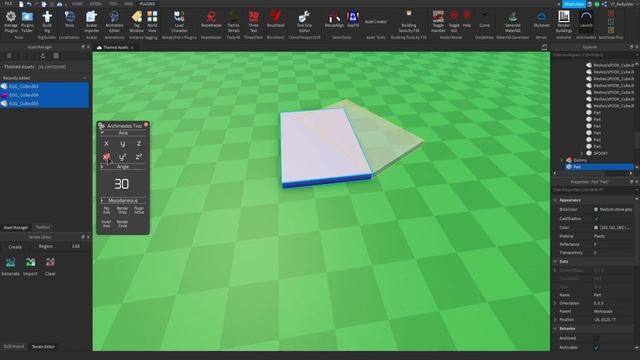Click the Load Character plugin
Viewport: 640px width, 360px height.
[179, 22]
